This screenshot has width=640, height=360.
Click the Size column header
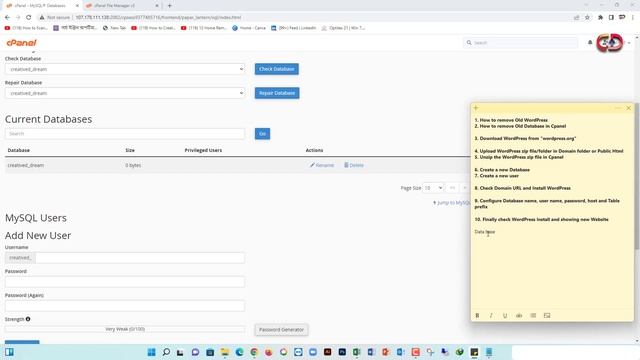(130, 150)
